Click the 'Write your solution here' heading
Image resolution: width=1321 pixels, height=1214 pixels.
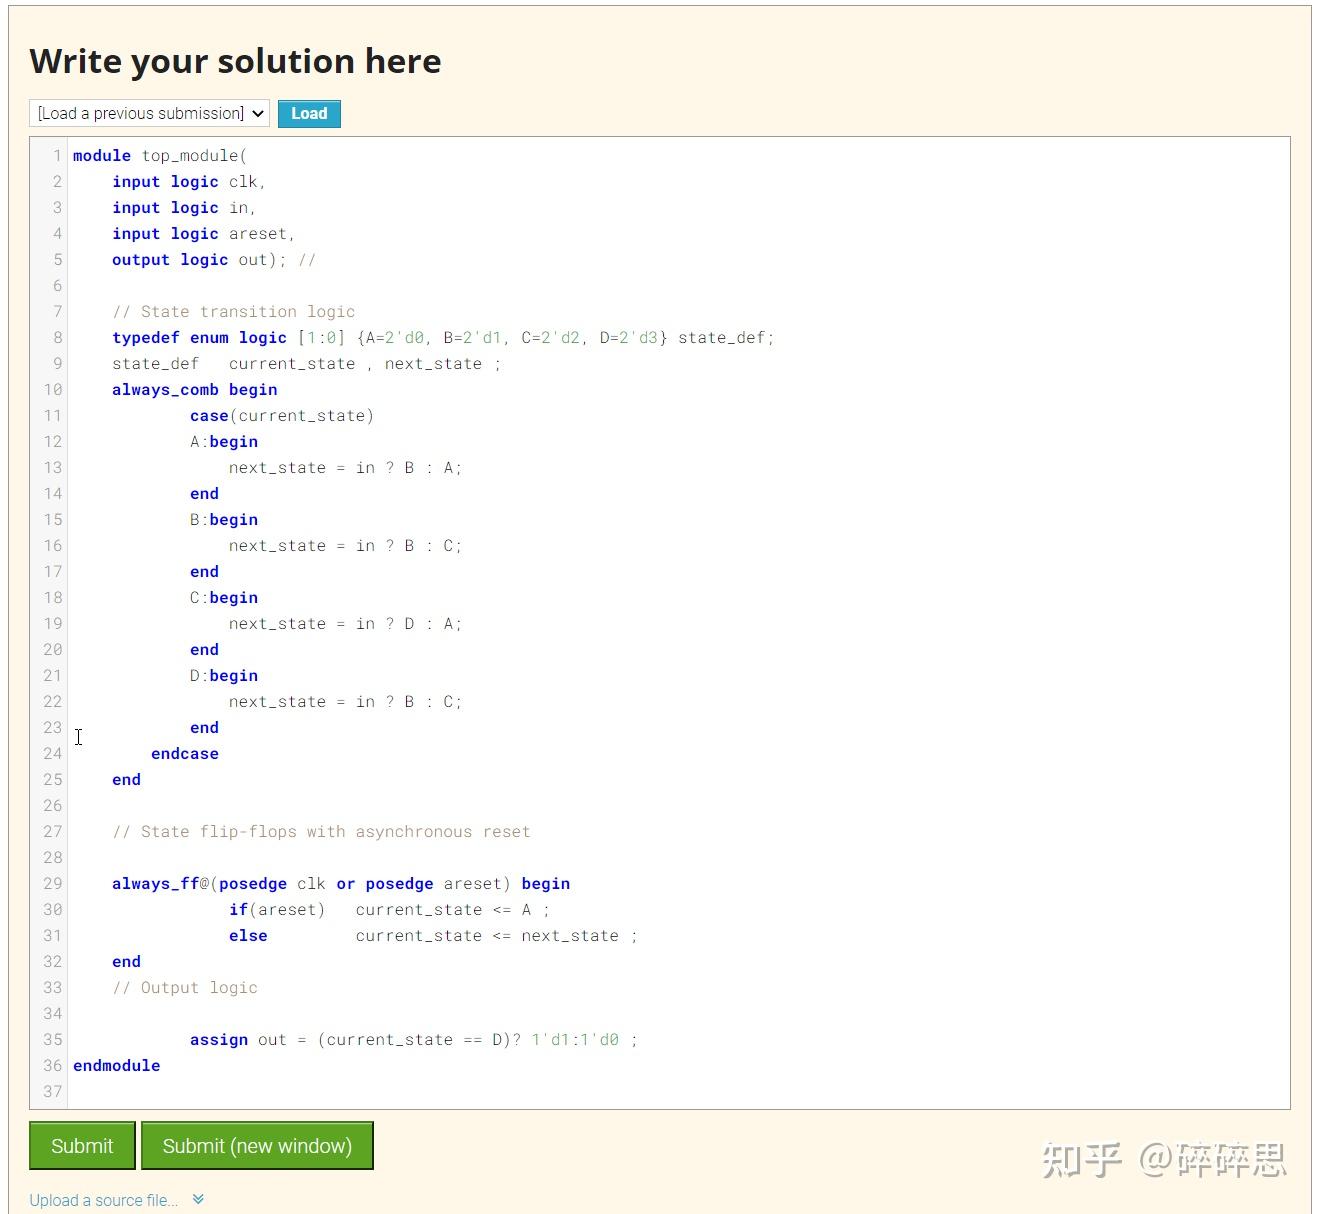click(235, 61)
